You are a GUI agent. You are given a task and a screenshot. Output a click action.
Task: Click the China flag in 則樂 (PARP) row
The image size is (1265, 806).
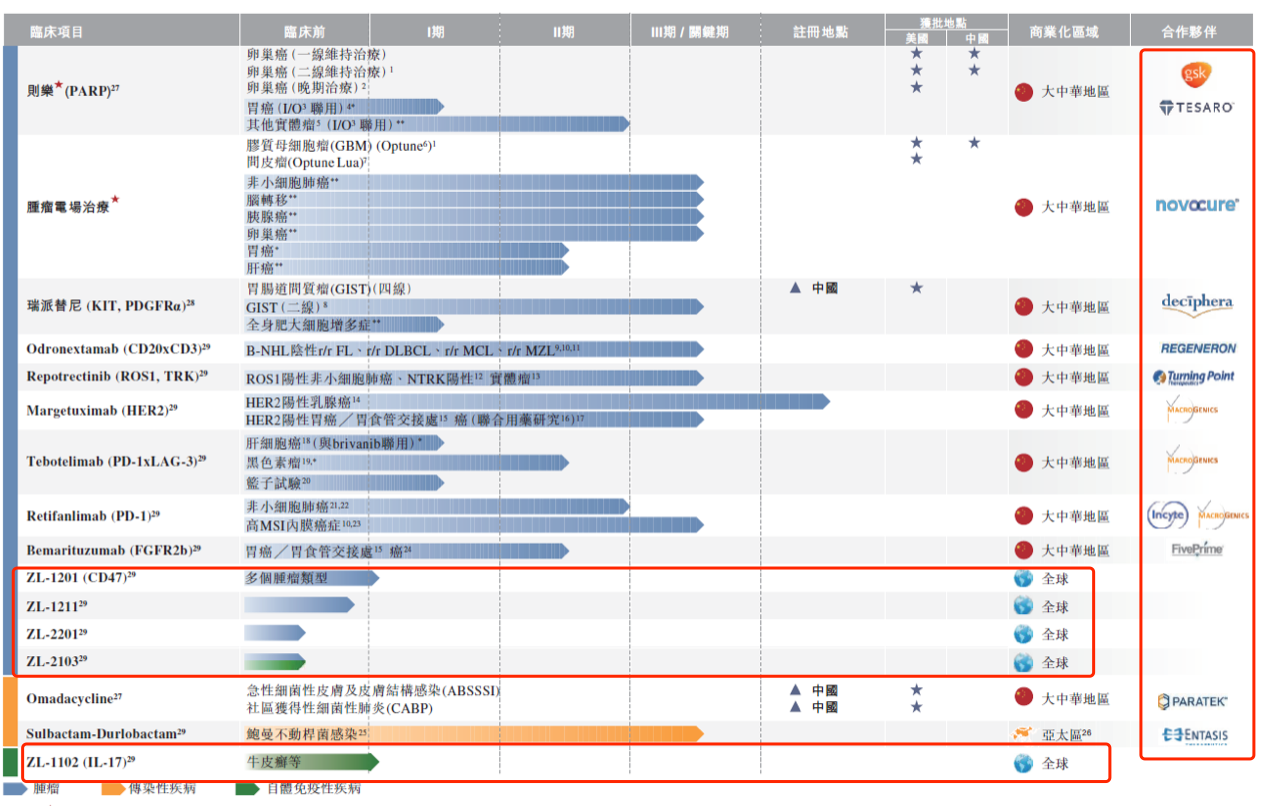[1023, 91]
